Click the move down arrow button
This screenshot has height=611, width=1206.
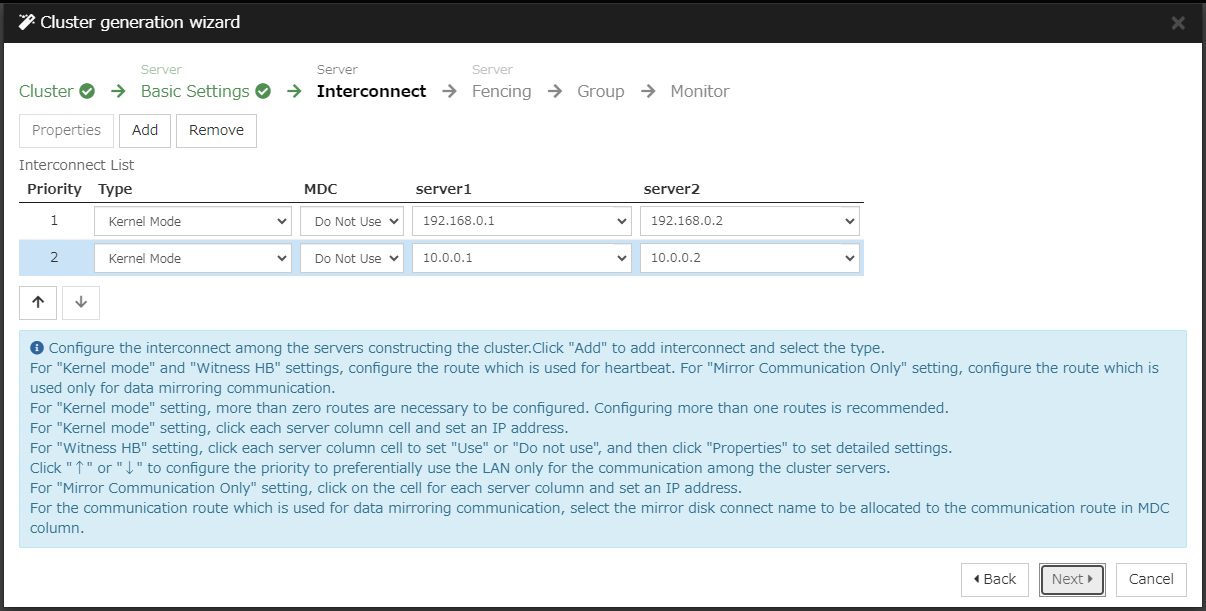click(81, 303)
